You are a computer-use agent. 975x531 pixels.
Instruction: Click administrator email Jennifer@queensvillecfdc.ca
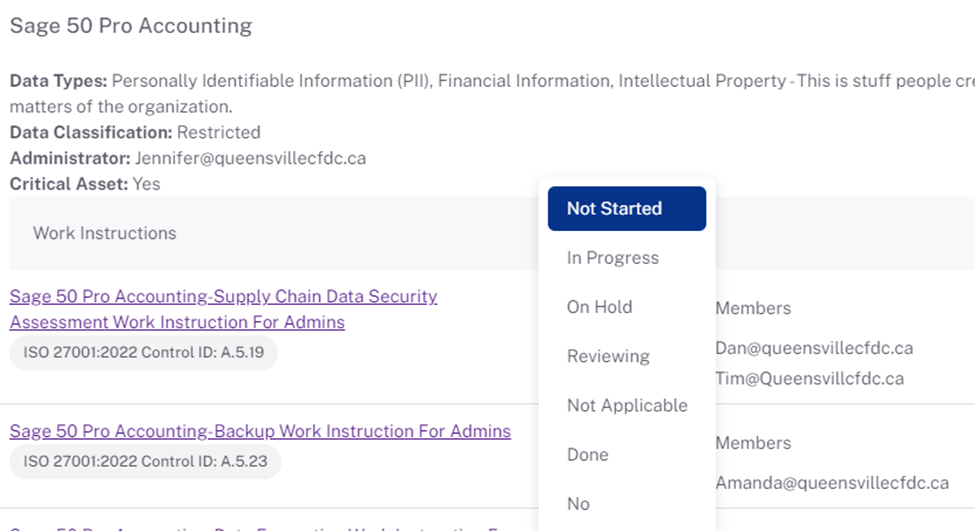click(250, 158)
